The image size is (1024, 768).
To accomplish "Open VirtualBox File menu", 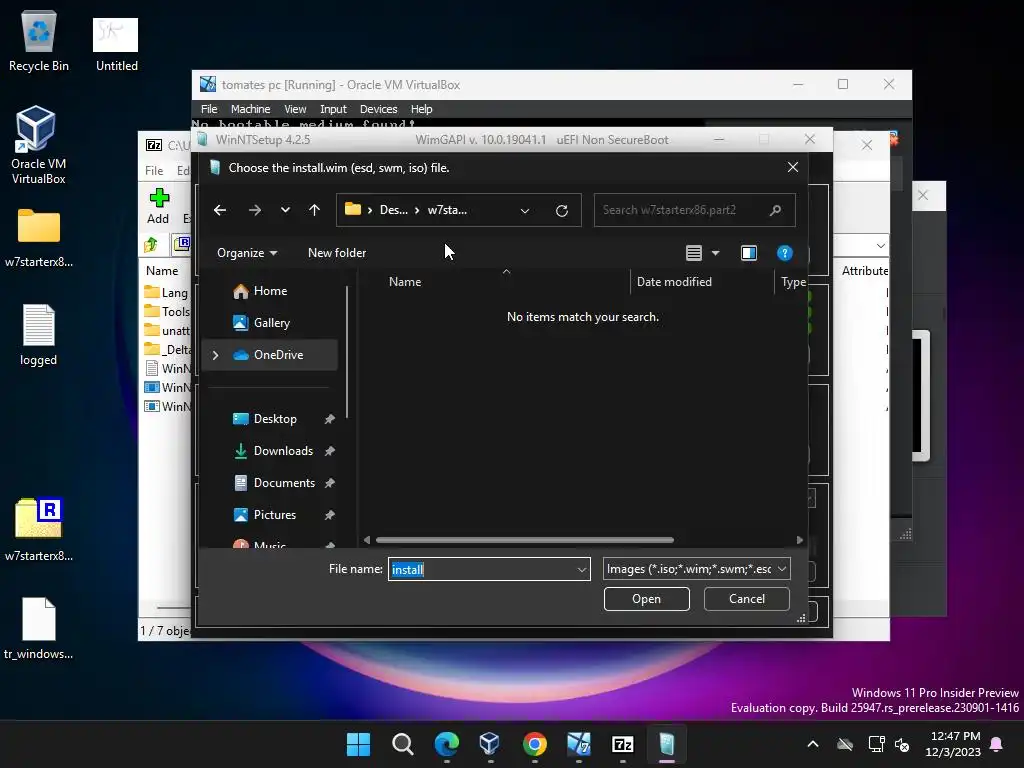I will tap(209, 109).
